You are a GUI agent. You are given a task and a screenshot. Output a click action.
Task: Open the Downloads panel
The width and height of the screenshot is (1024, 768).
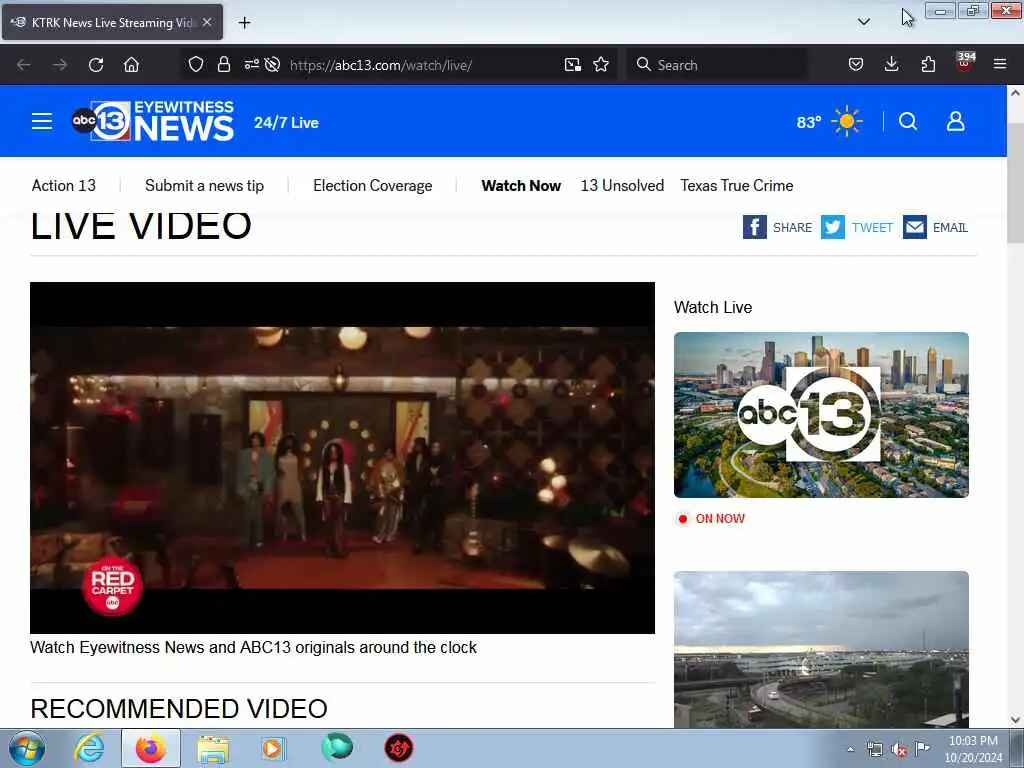pos(891,65)
